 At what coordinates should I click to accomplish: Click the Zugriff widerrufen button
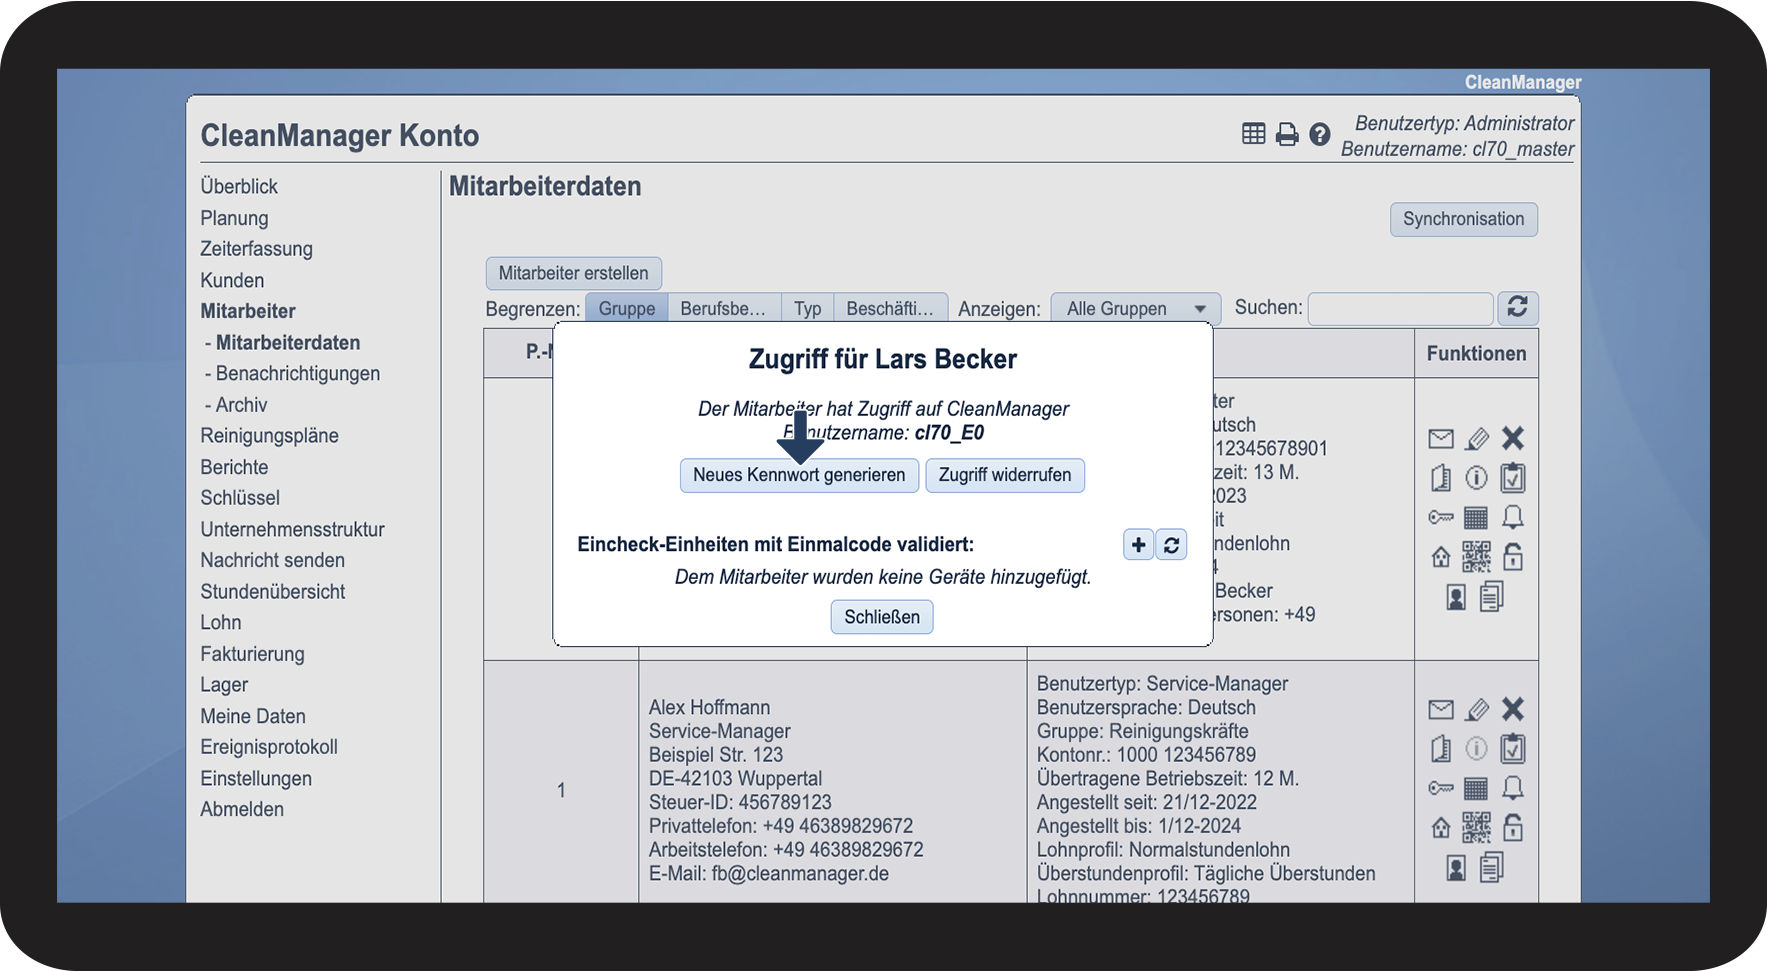(x=1005, y=475)
